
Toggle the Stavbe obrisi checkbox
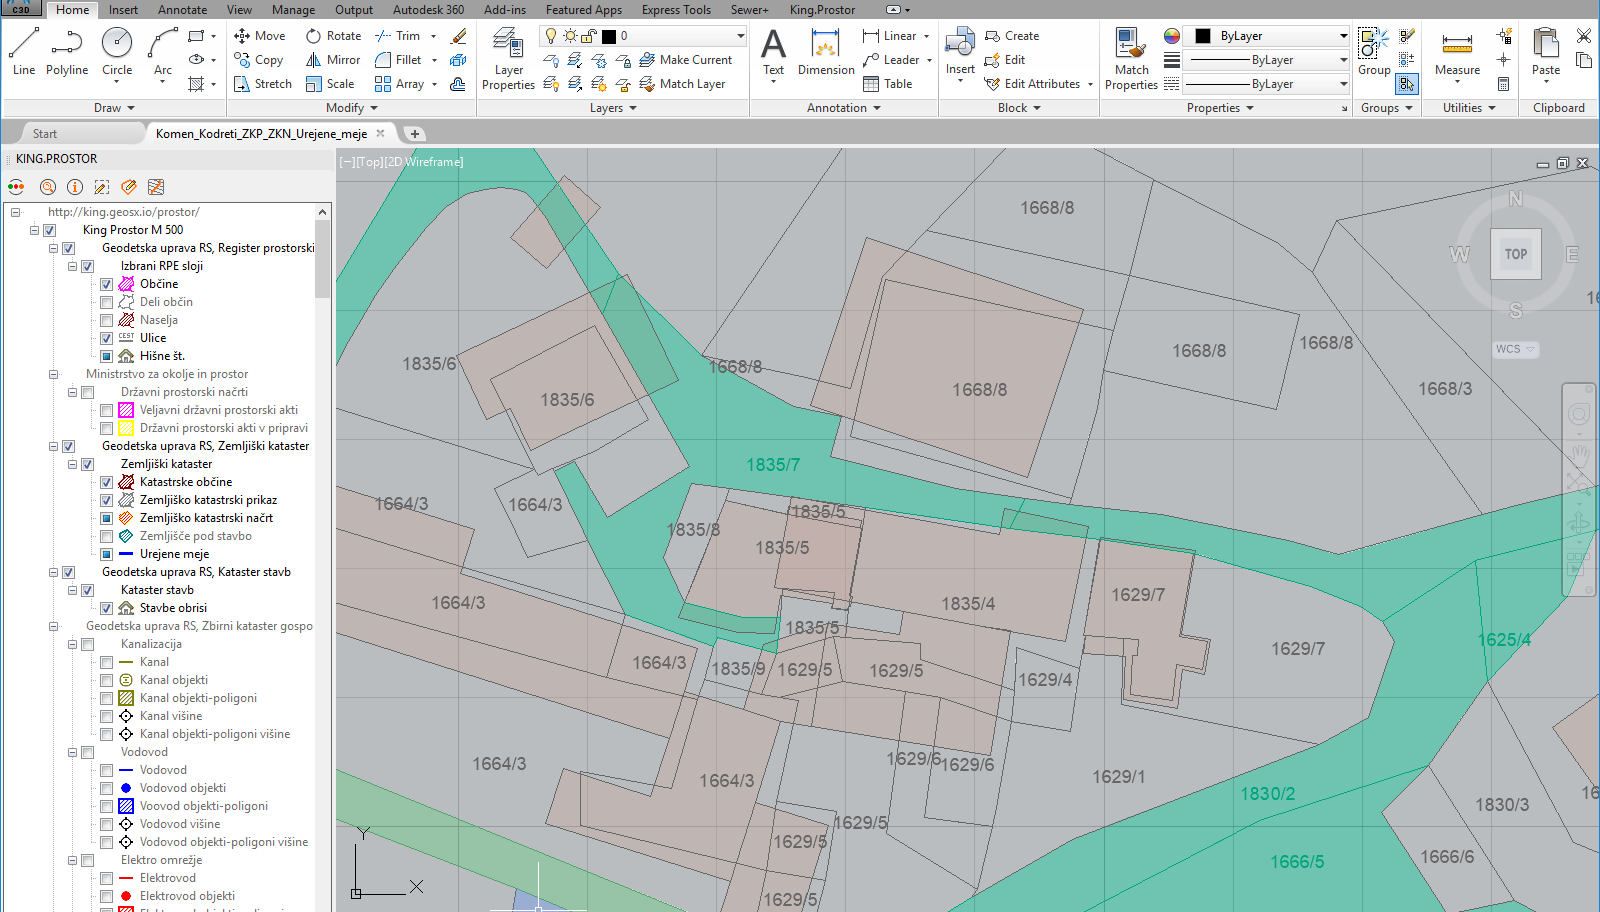pos(106,608)
